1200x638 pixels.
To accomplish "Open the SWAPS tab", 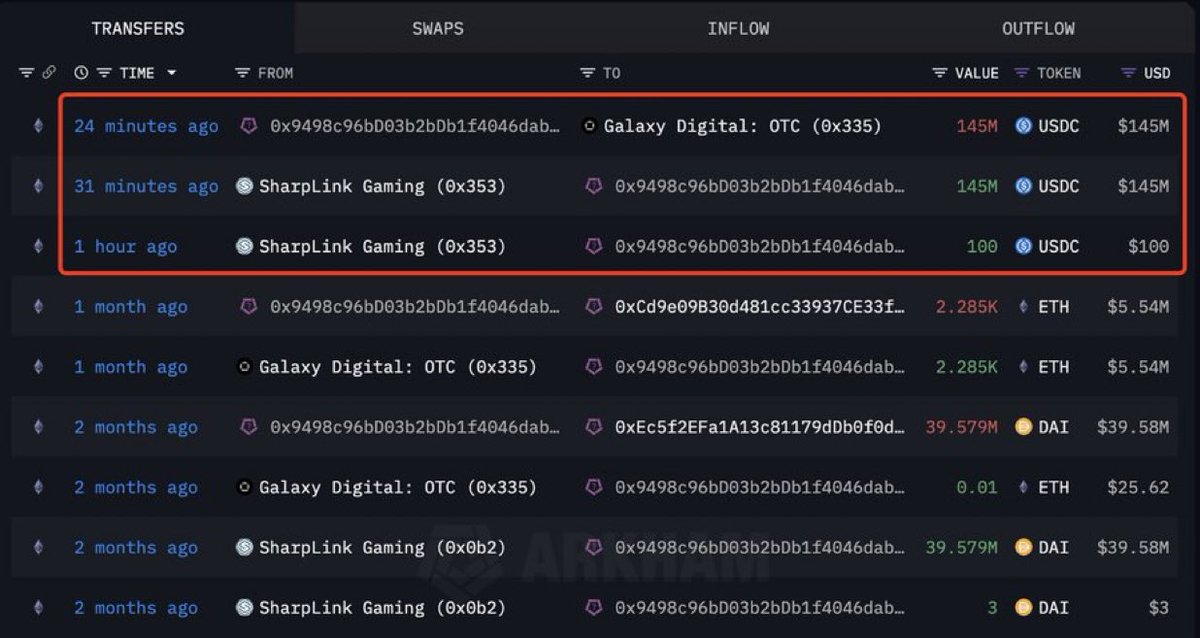I will pyautogui.click(x=438, y=28).
